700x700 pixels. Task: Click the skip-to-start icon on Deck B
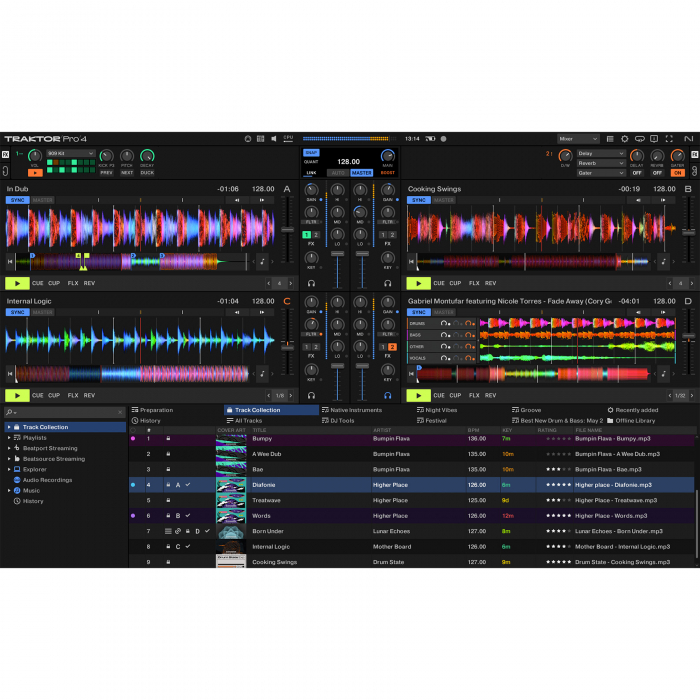click(x=412, y=262)
